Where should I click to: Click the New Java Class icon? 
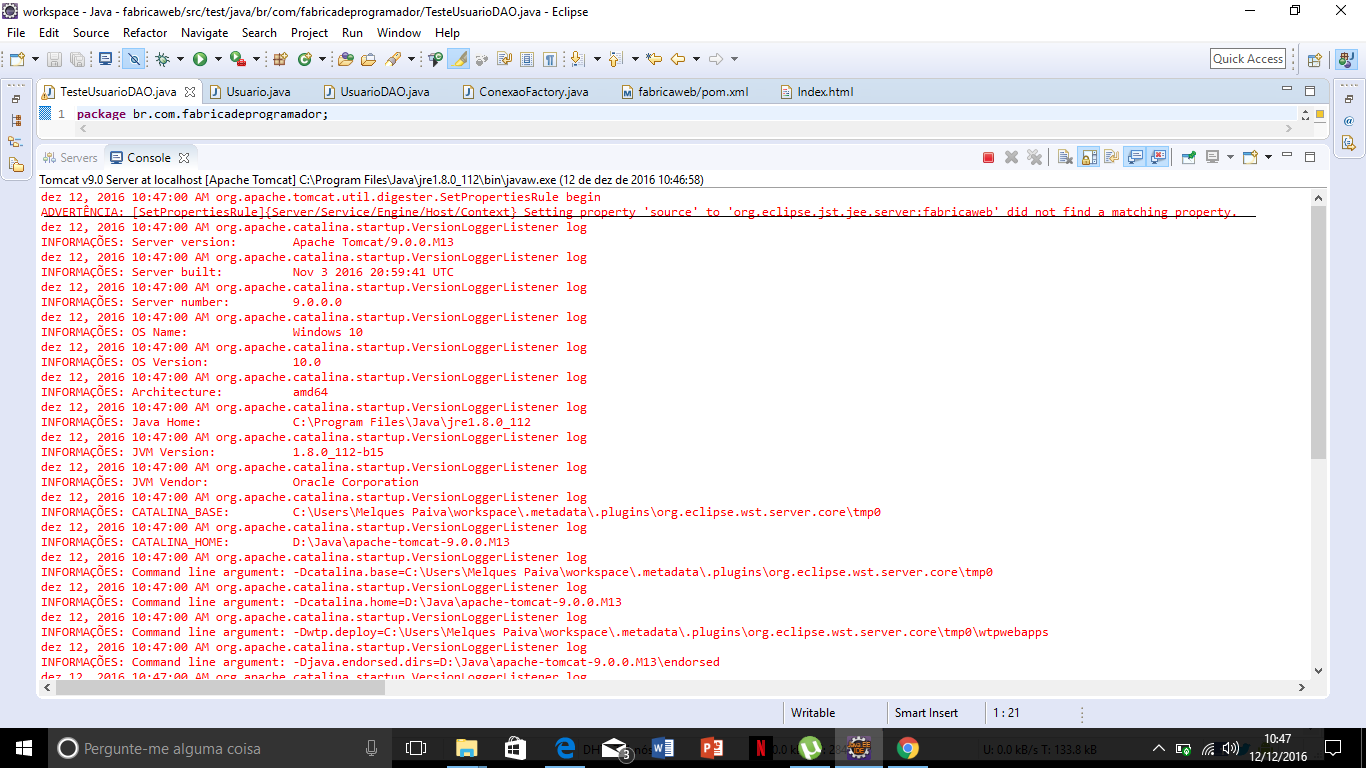[x=304, y=59]
